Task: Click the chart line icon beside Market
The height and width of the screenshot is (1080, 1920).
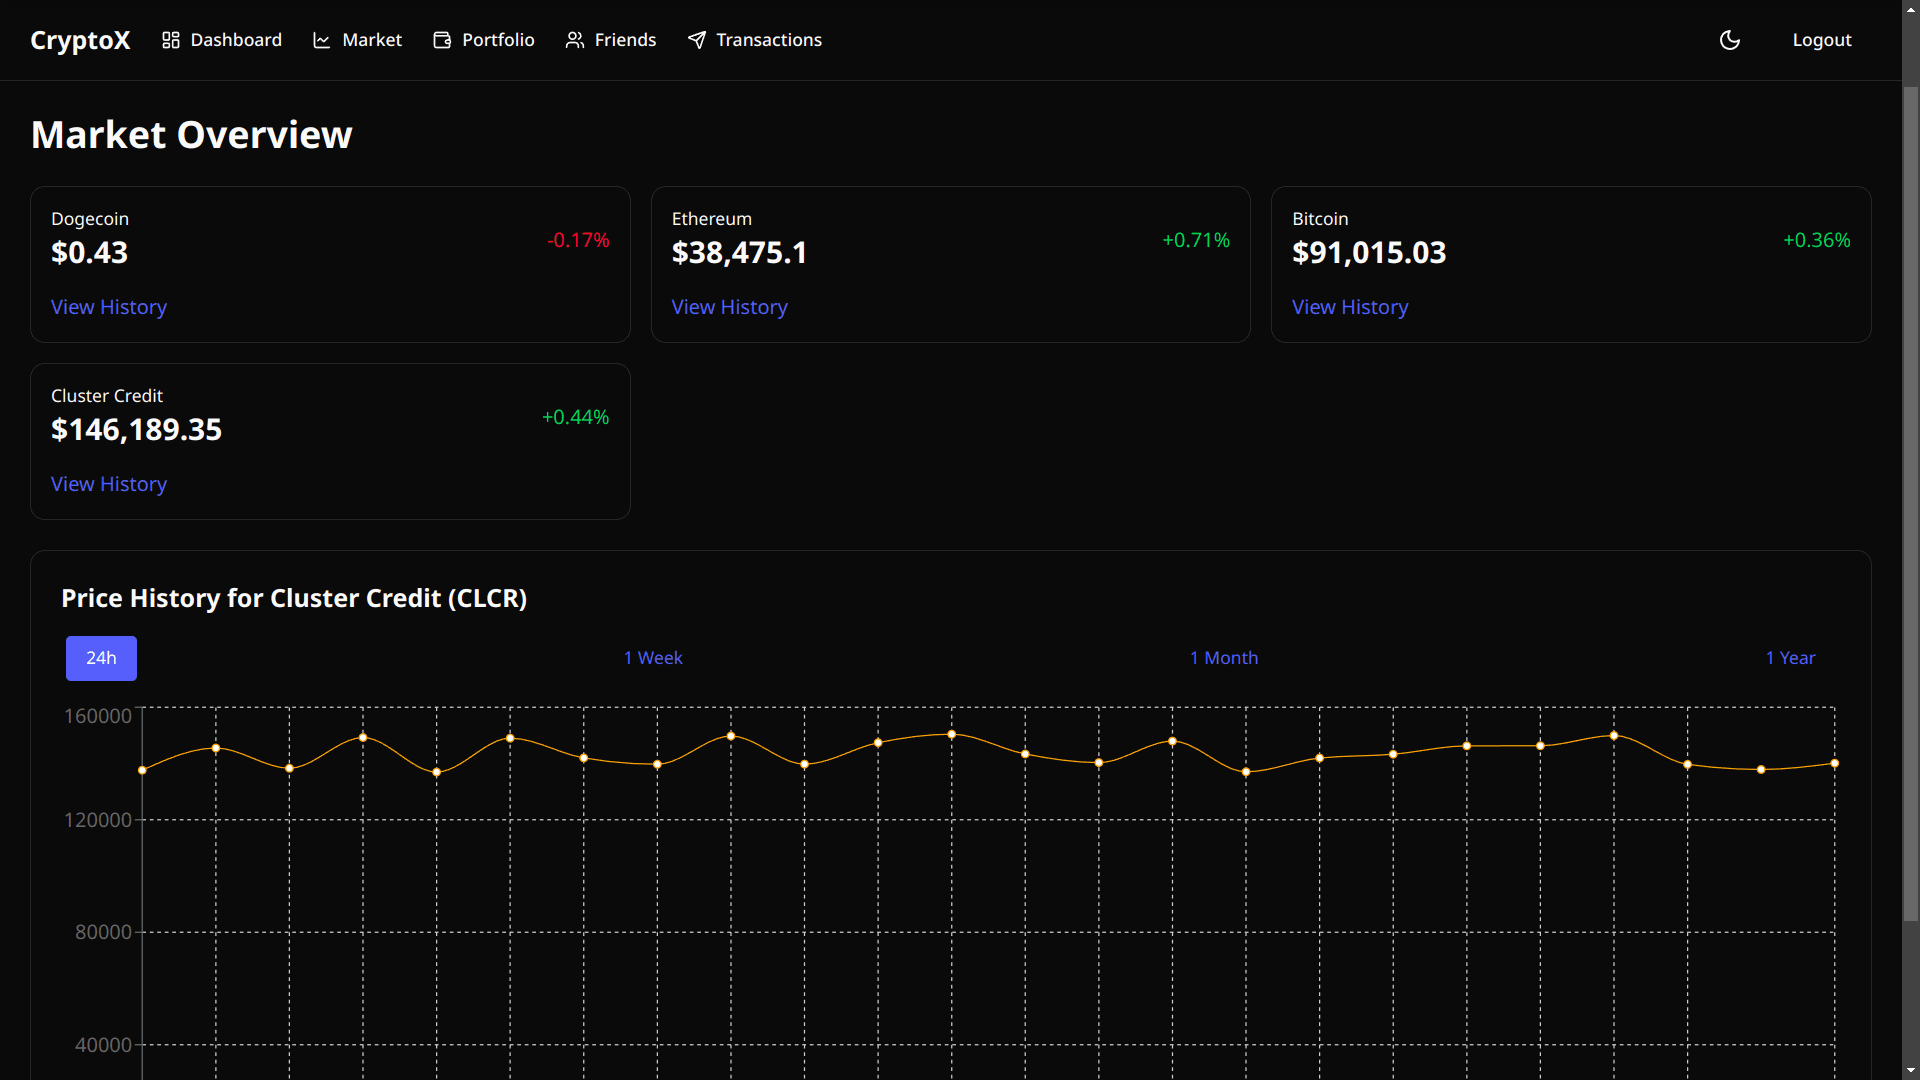Action: coord(321,40)
